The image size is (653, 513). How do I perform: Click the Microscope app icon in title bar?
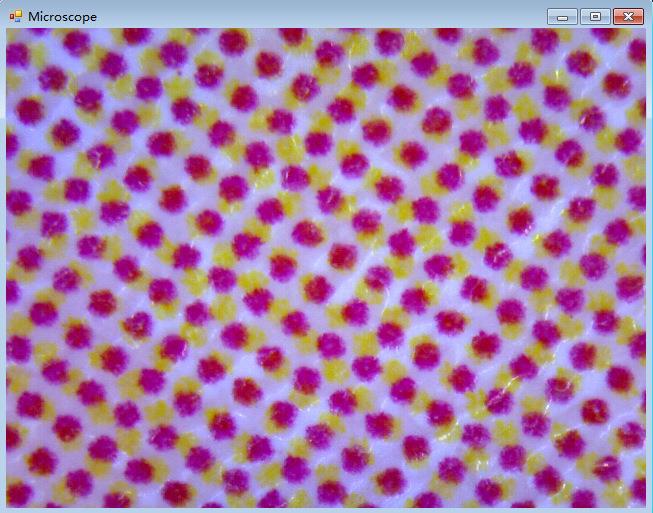click(x=16, y=17)
